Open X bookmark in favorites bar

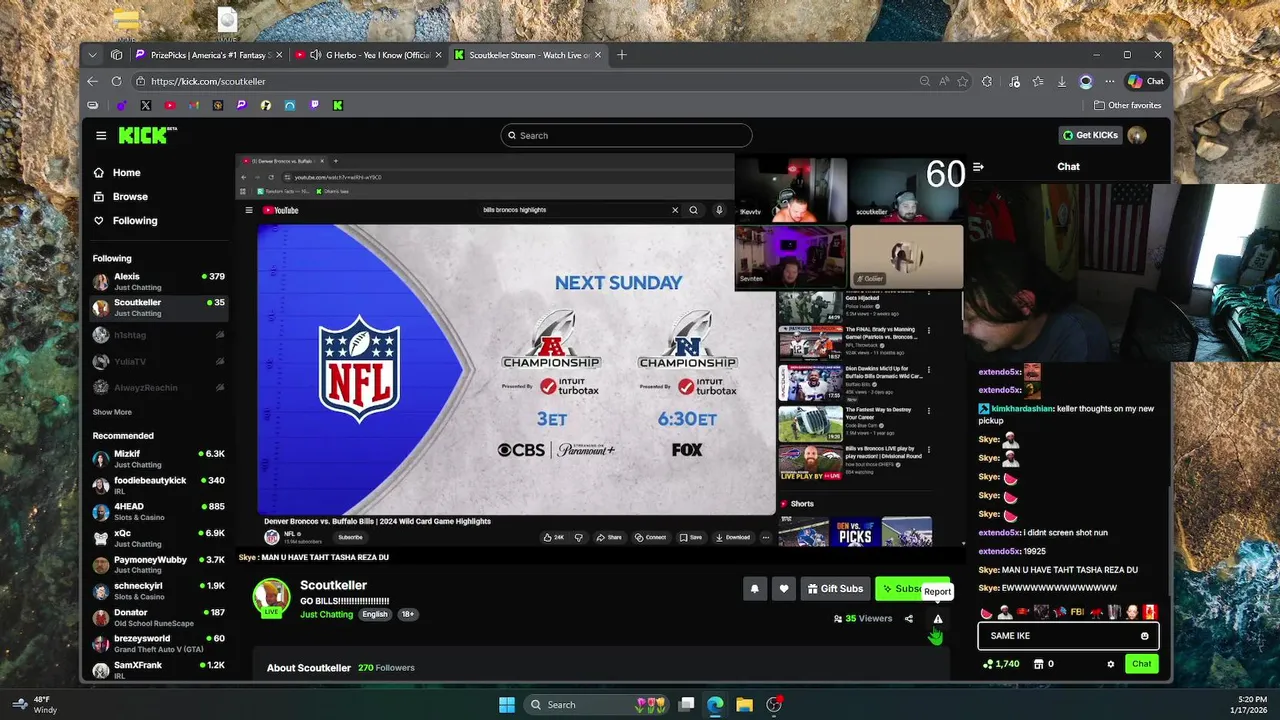click(146, 105)
